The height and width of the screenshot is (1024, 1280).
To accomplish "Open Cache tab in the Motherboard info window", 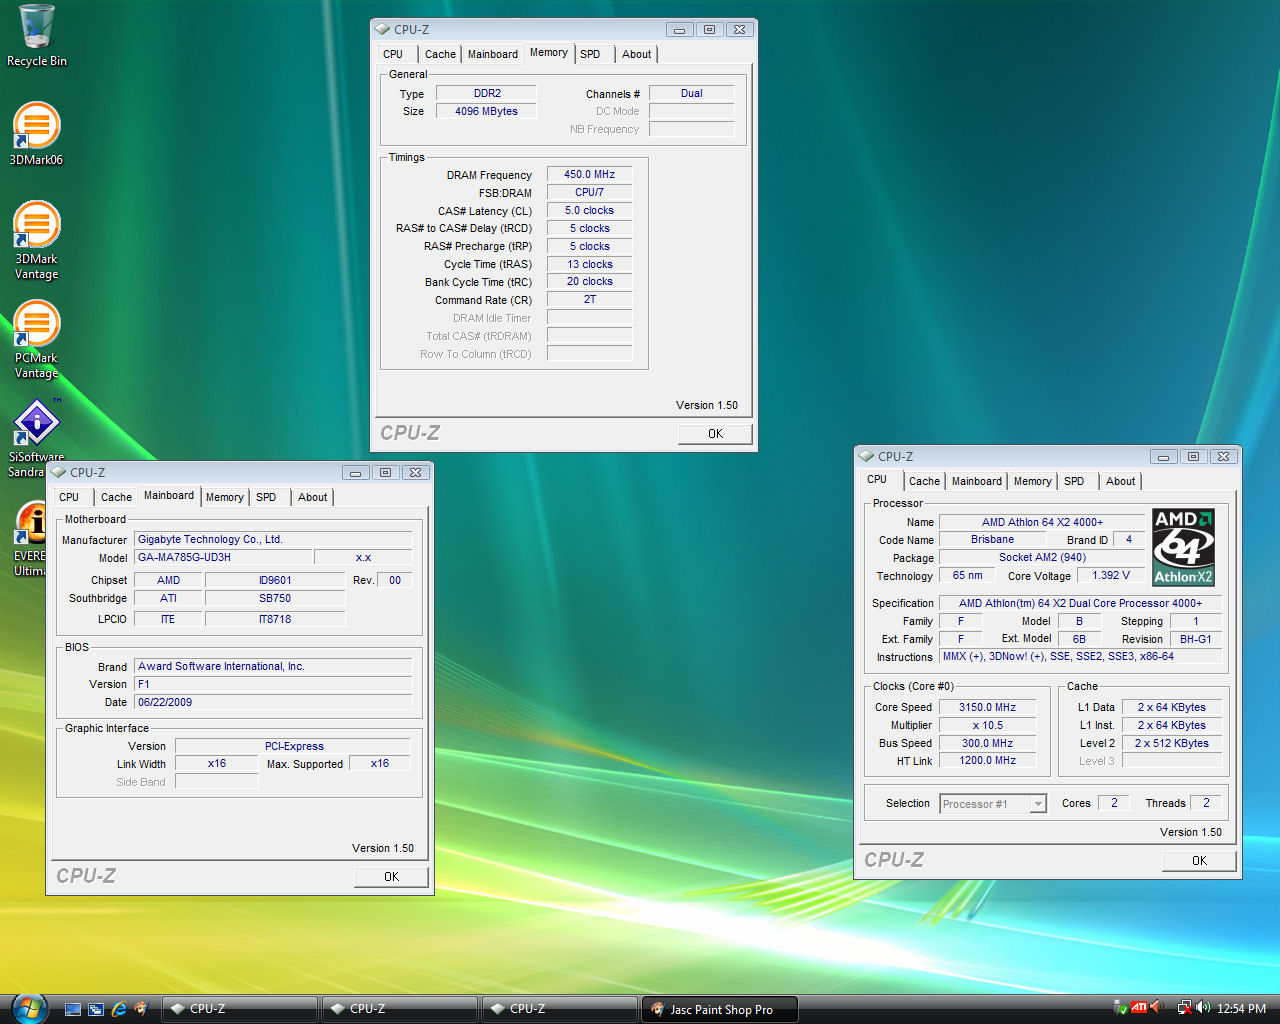I will tap(116, 497).
